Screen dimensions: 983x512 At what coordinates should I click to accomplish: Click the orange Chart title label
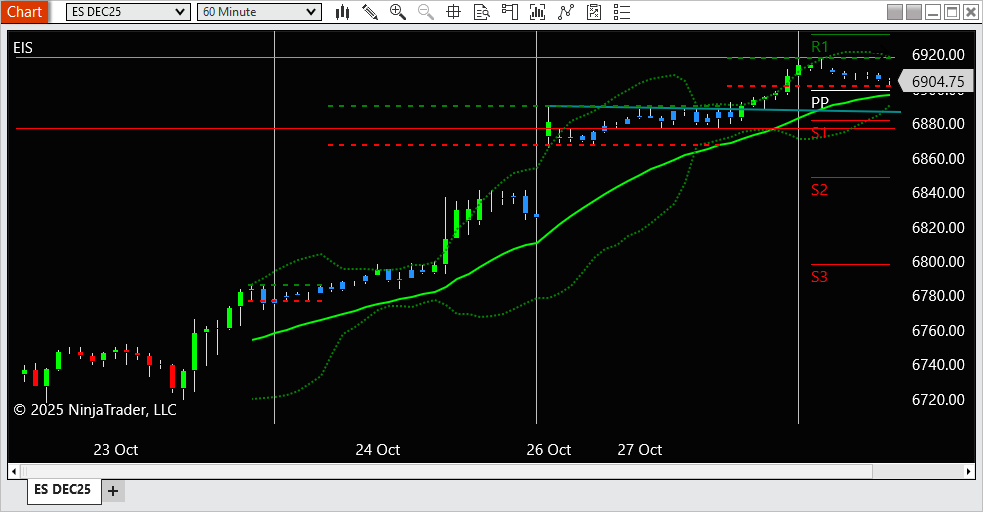[x=24, y=12]
